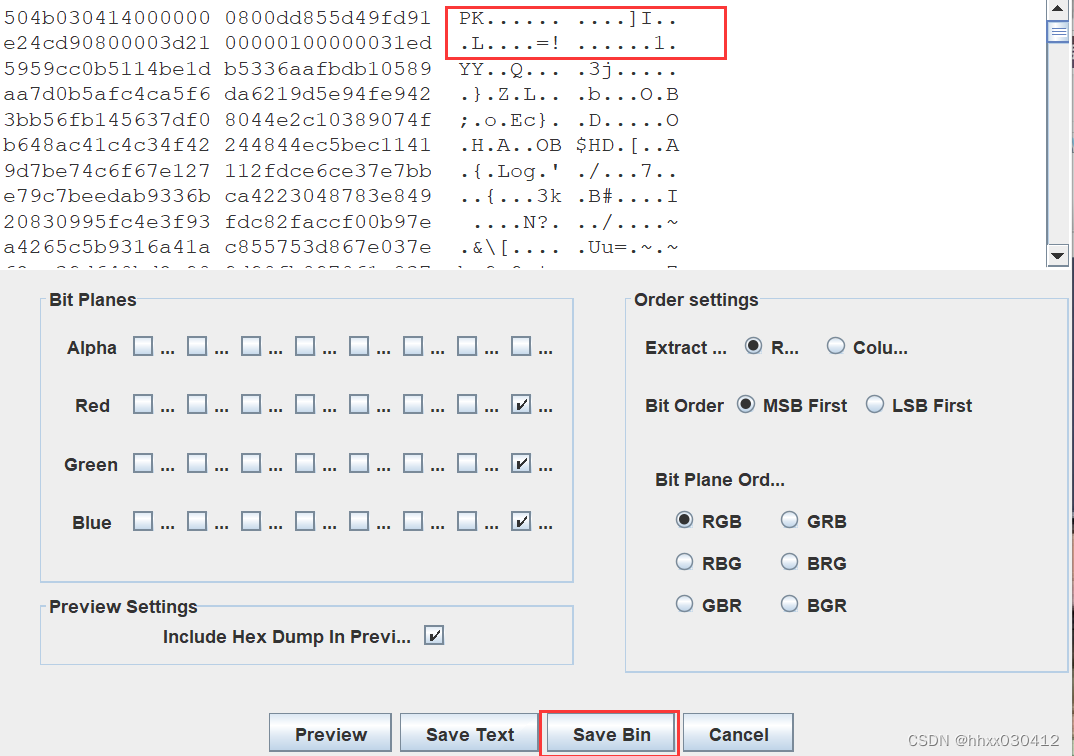
Task: Enable the Blue bit 5 checkbox
Action: (x=251, y=522)
